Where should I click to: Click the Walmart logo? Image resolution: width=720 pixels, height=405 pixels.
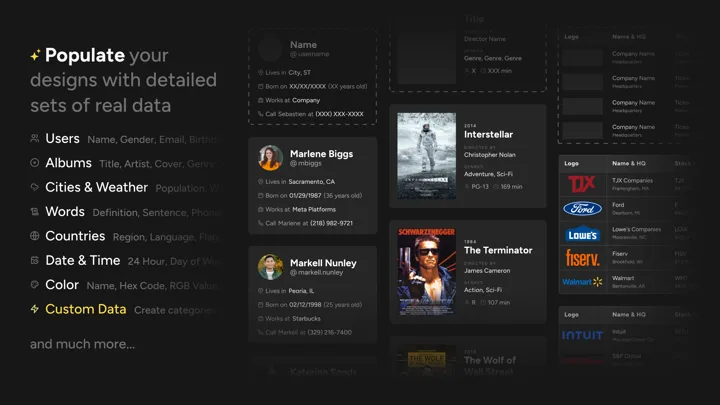click(582, 282)
